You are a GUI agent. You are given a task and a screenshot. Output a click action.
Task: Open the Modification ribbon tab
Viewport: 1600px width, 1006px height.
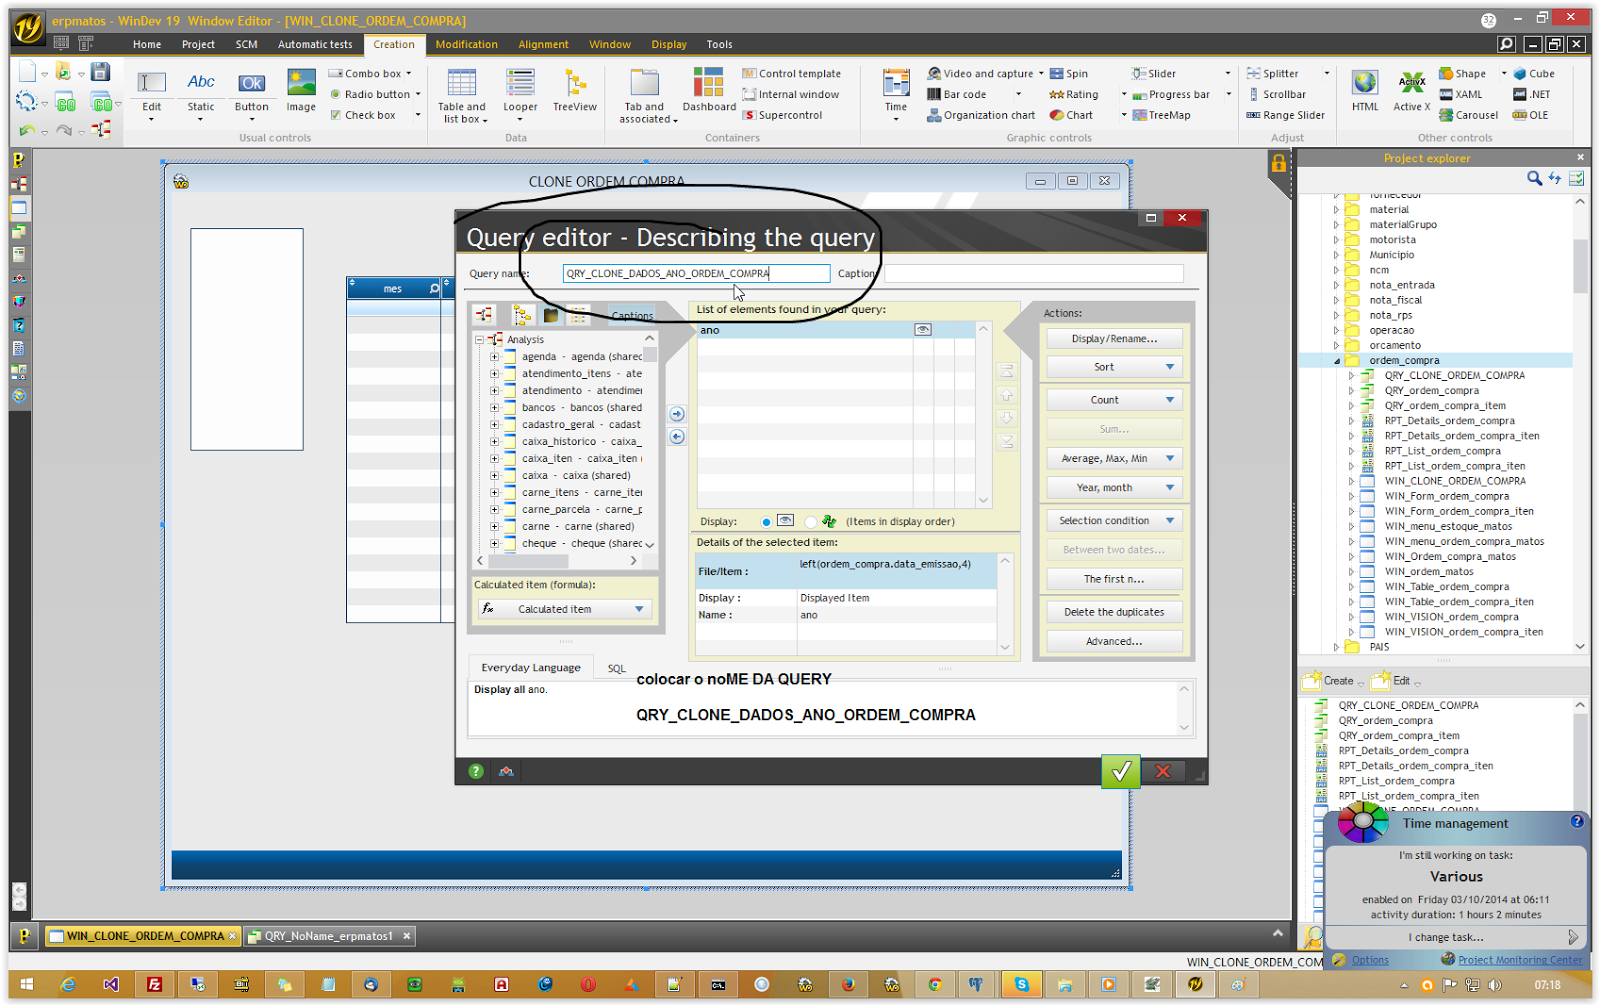click(466, 44)
